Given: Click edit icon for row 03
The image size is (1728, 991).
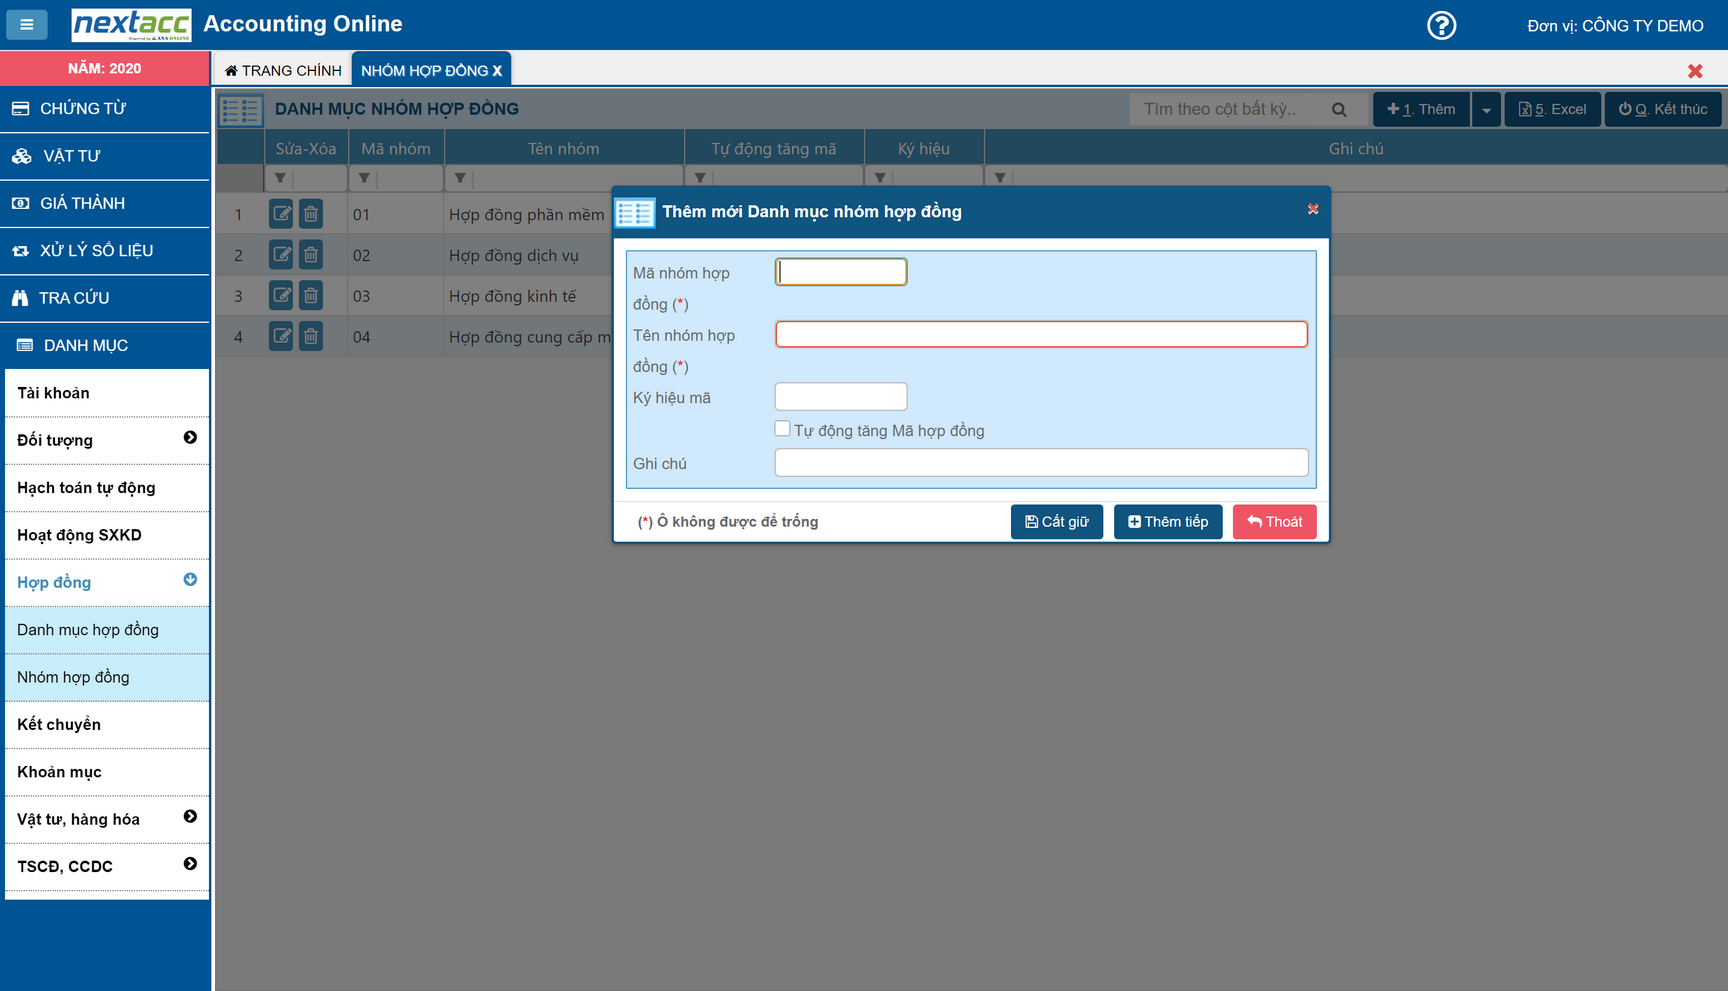Looking at the screenshot, I should point(281,296).
